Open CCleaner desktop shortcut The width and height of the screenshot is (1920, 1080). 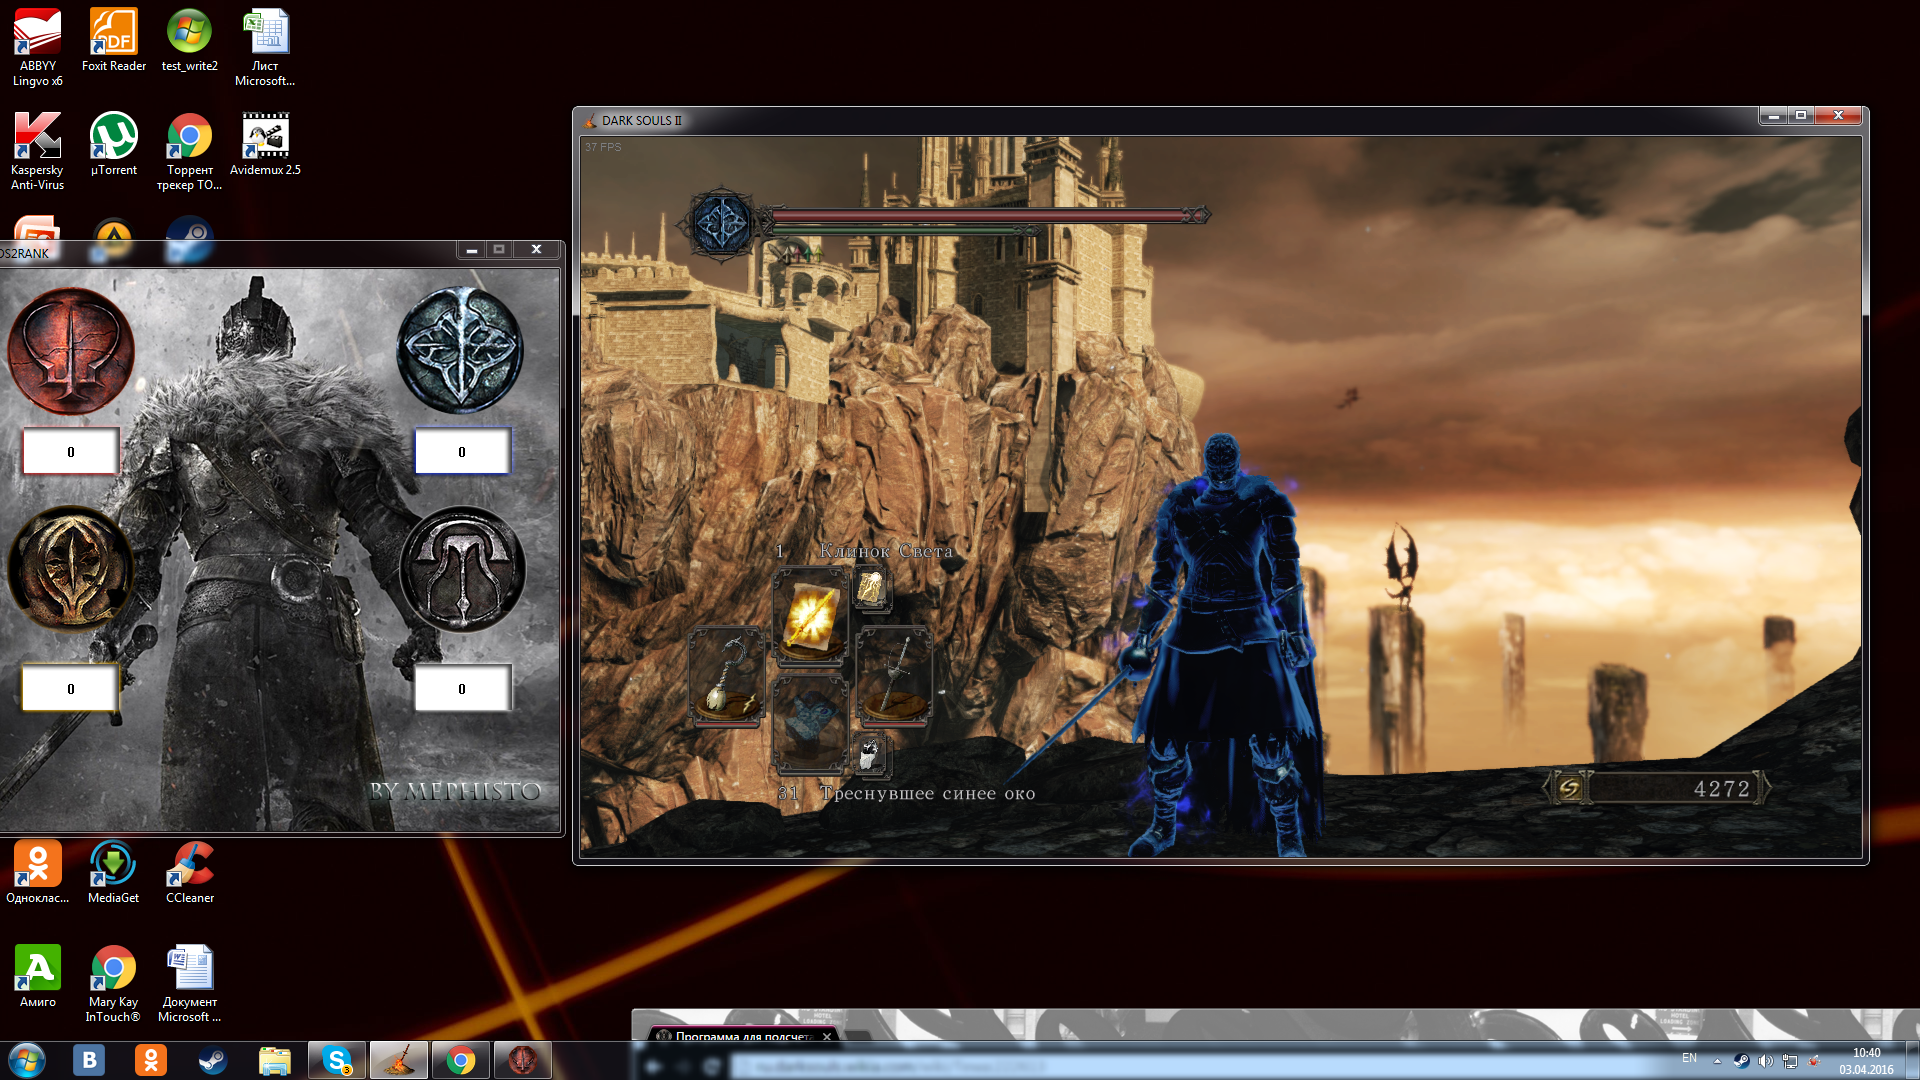click(189, 872)
